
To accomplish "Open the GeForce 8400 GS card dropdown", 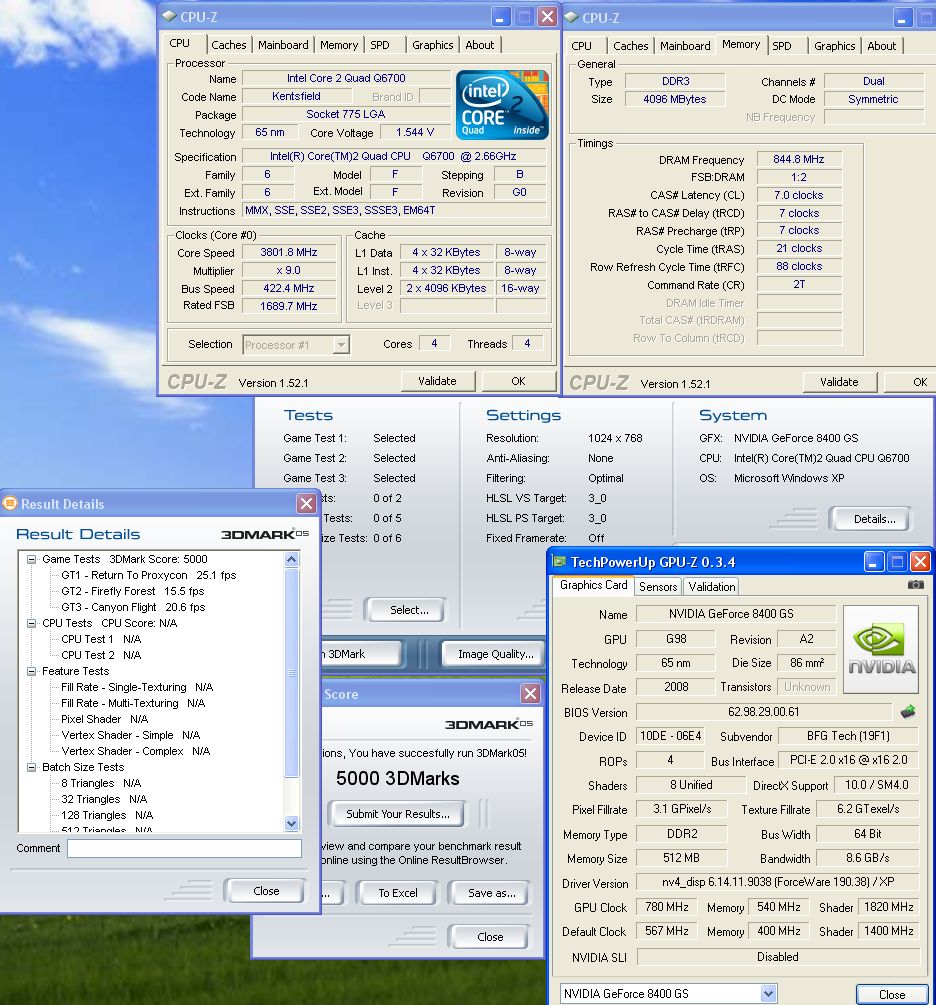I will click(768, 993).
